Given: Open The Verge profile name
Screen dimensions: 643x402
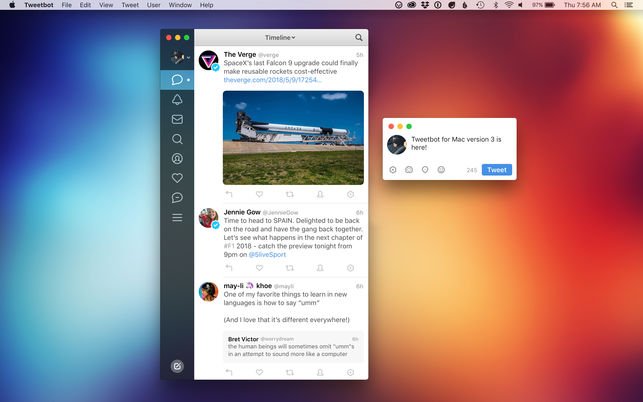Looking at the screenshot, I should click(x=240, y=55).
